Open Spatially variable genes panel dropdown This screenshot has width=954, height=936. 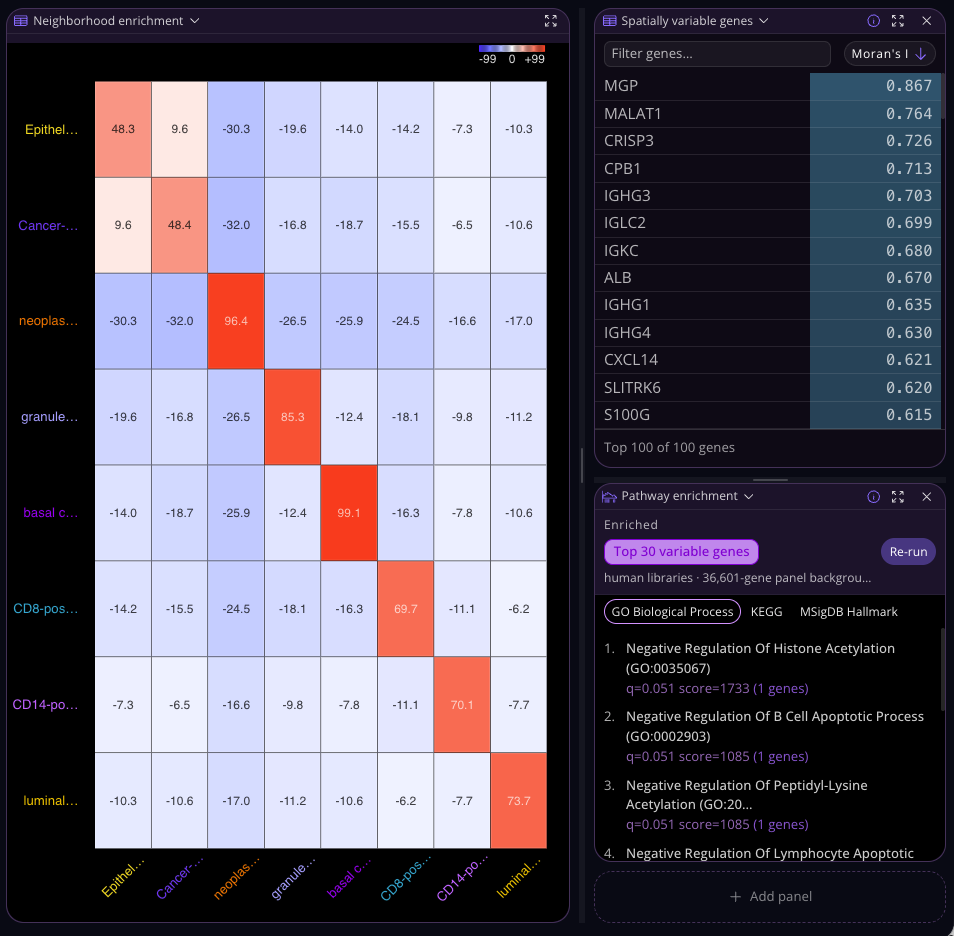[x=764, y=21]
